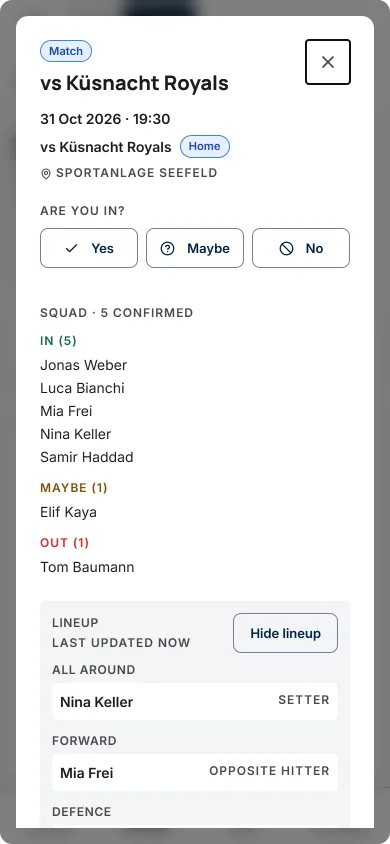Click Tom Baumann under Out
The width and height of the screenshot is (390, 844).
pos(87,567)
